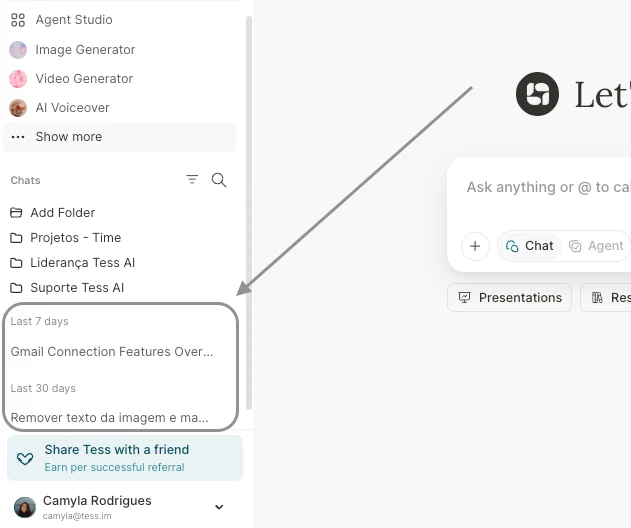Click Earn per successful referral text
Viewport: 631px width, 528px height.
tap(114, 467)
